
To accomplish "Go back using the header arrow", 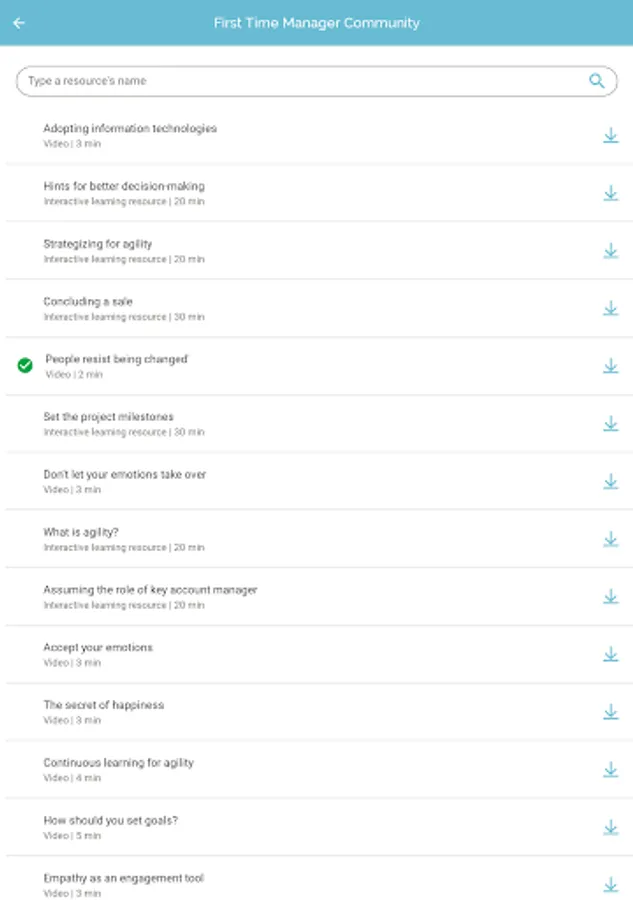I will 19,23.
